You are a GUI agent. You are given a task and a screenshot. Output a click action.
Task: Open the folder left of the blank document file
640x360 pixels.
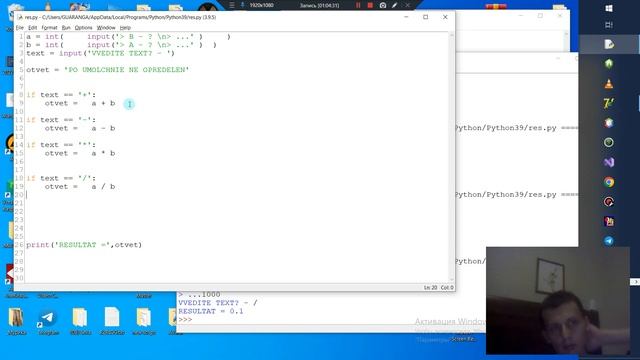pyautogui.click(x=80, y=320)
